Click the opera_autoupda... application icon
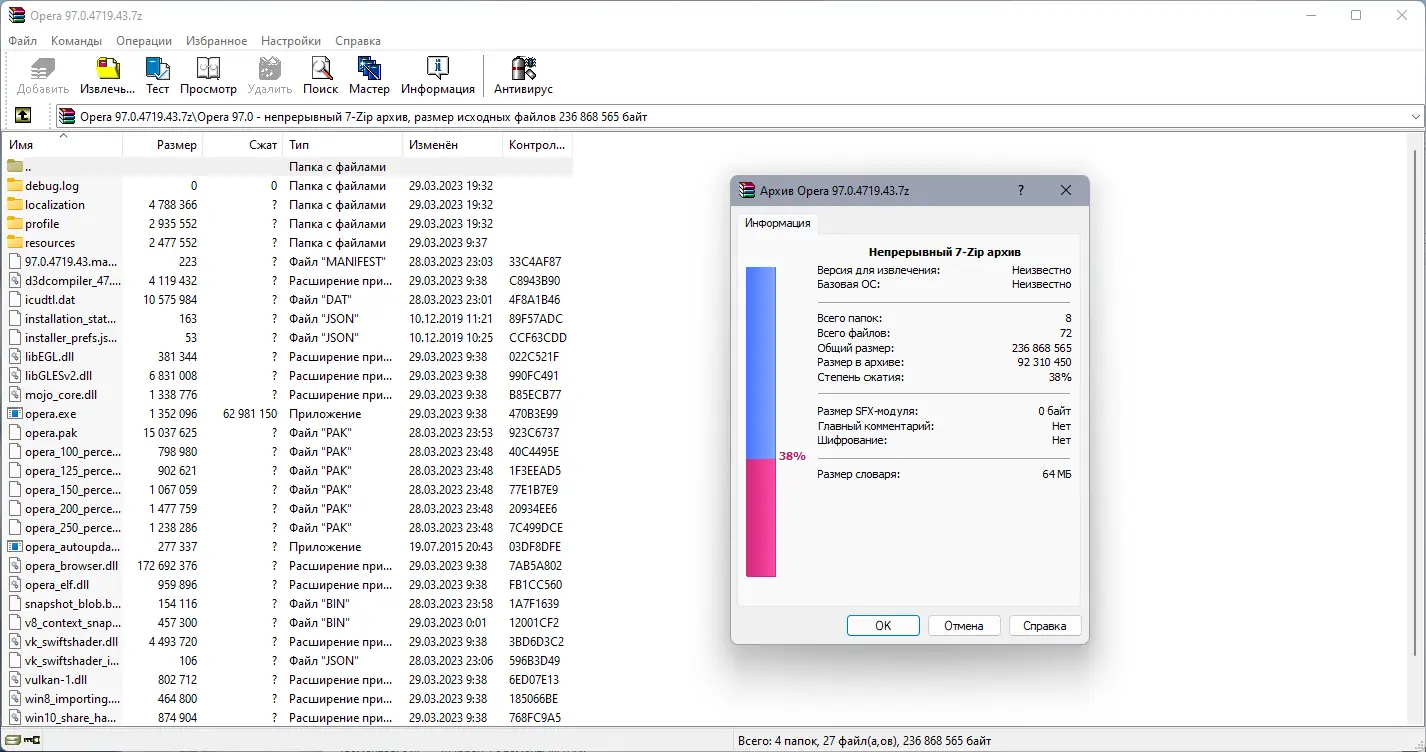The width and height of the screenshot is (1426, 752). tap(15, 546)
